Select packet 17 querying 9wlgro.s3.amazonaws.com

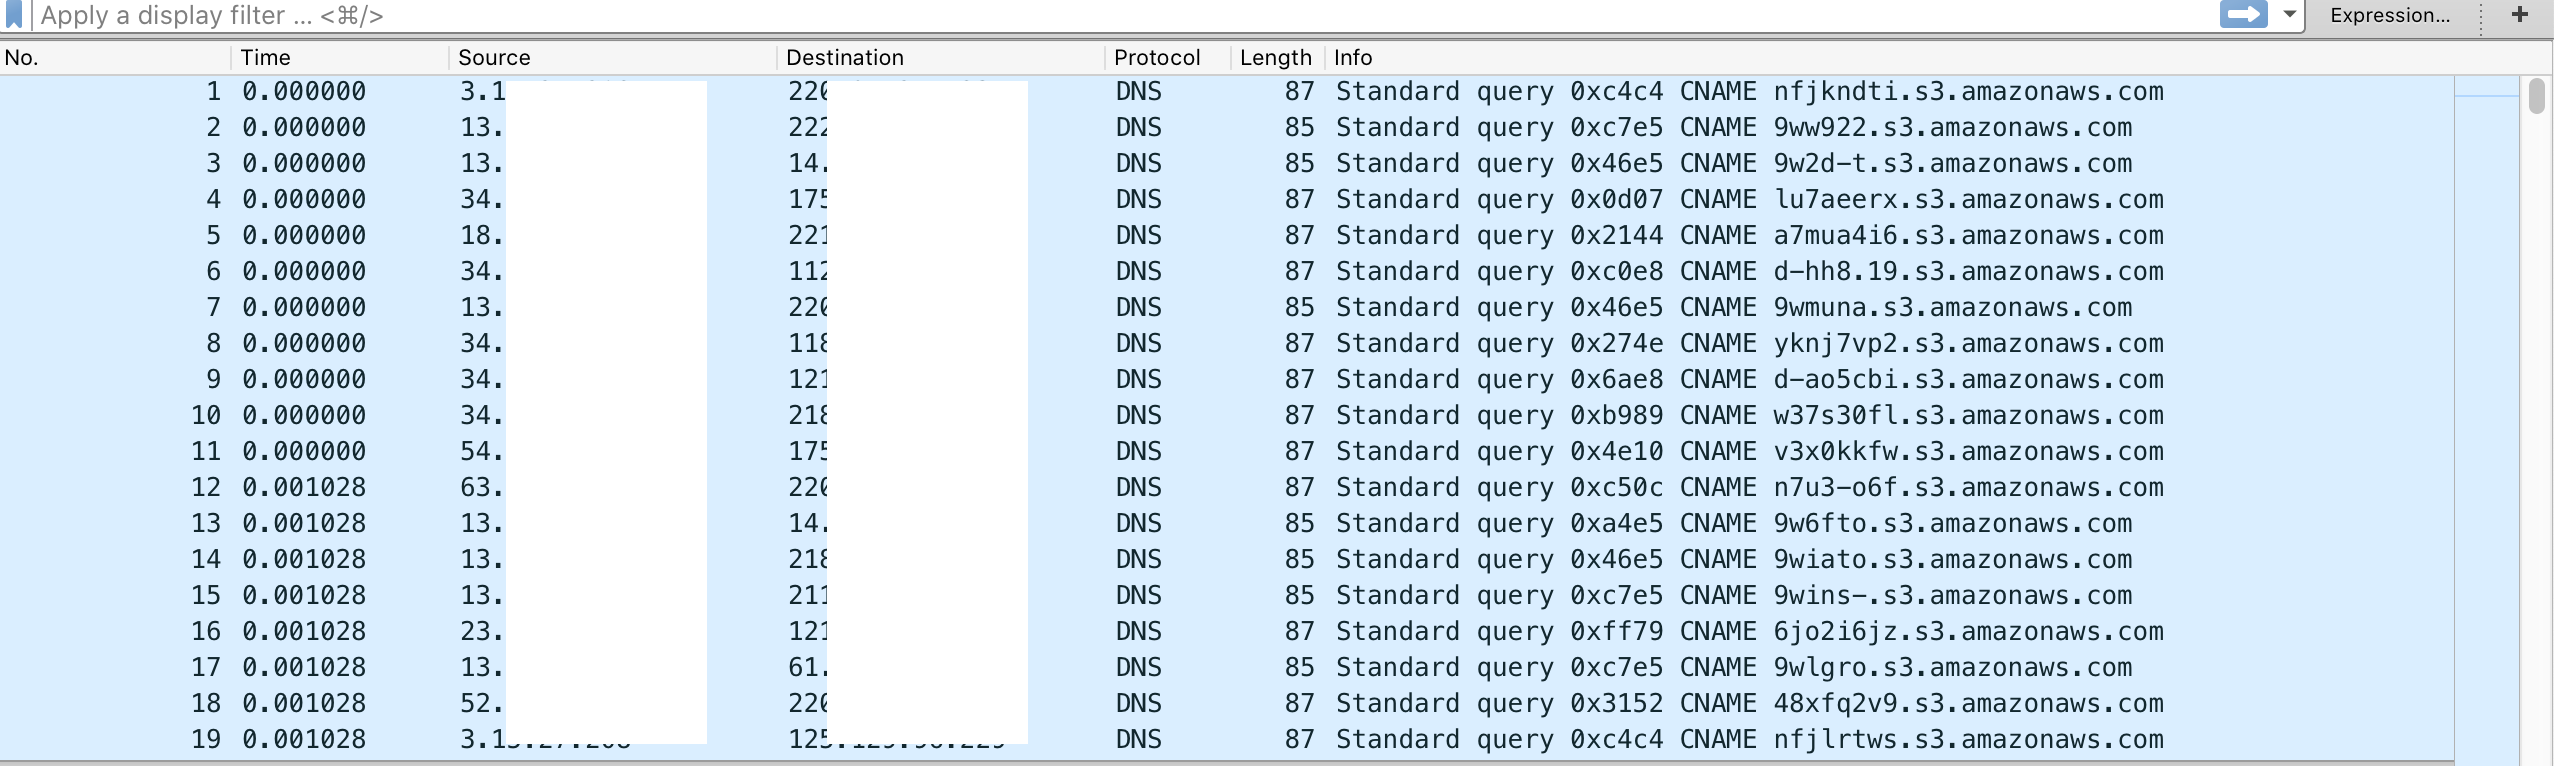click(1227, 667)
